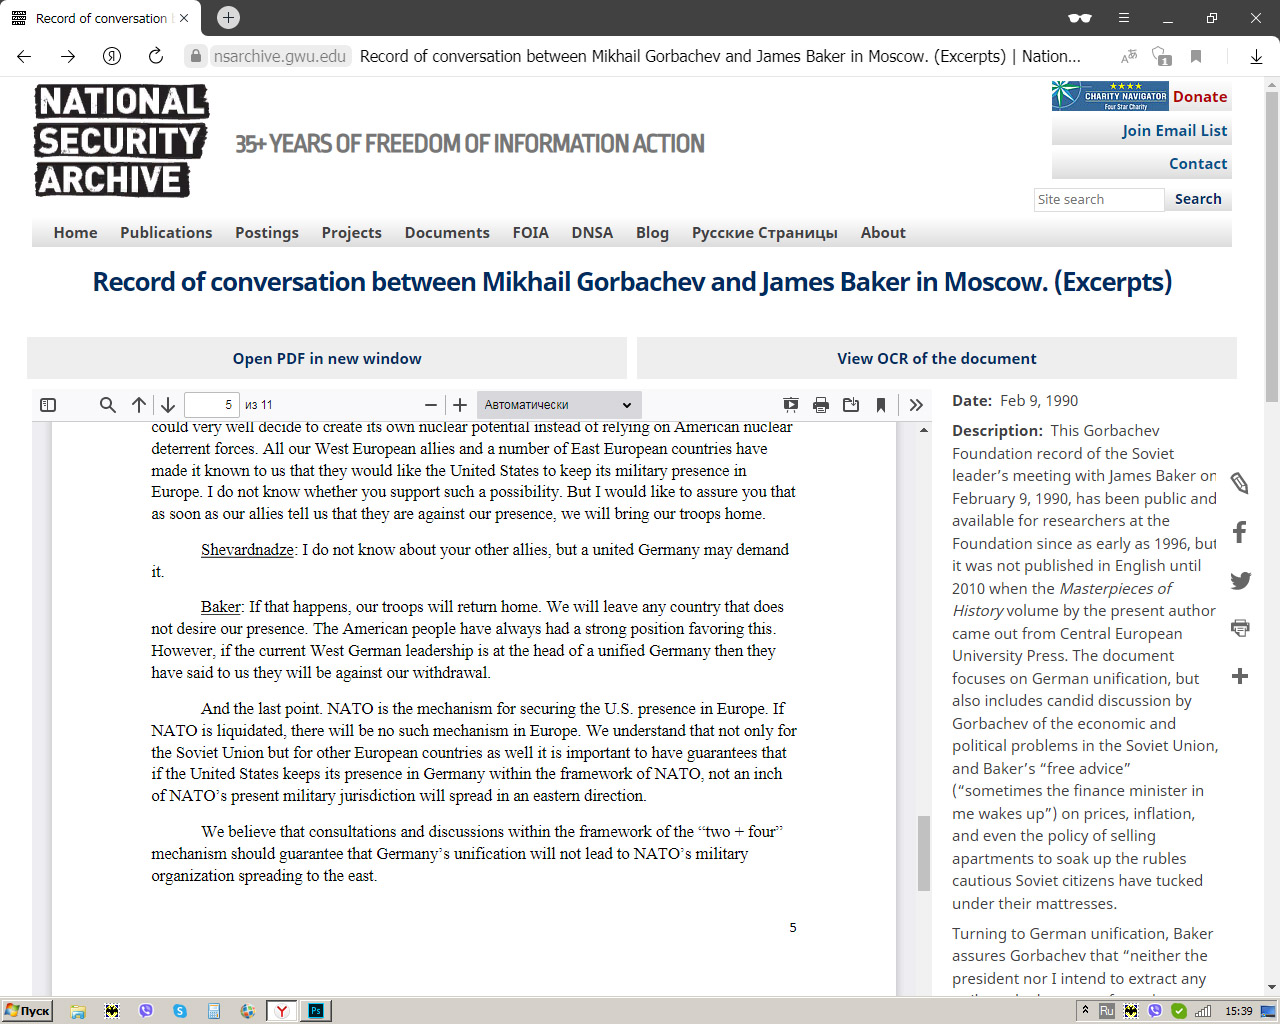Click the print icon in share sidebar

click(1240, 628)
